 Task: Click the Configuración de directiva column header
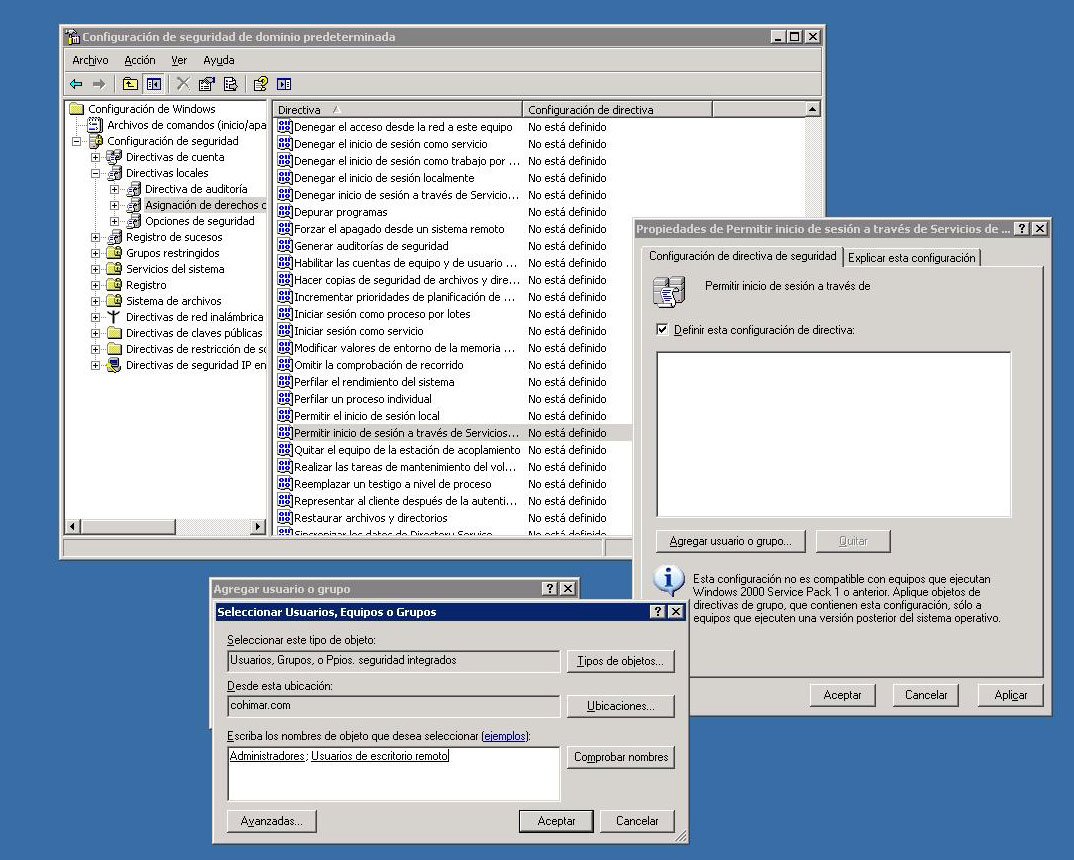(617, 110)
